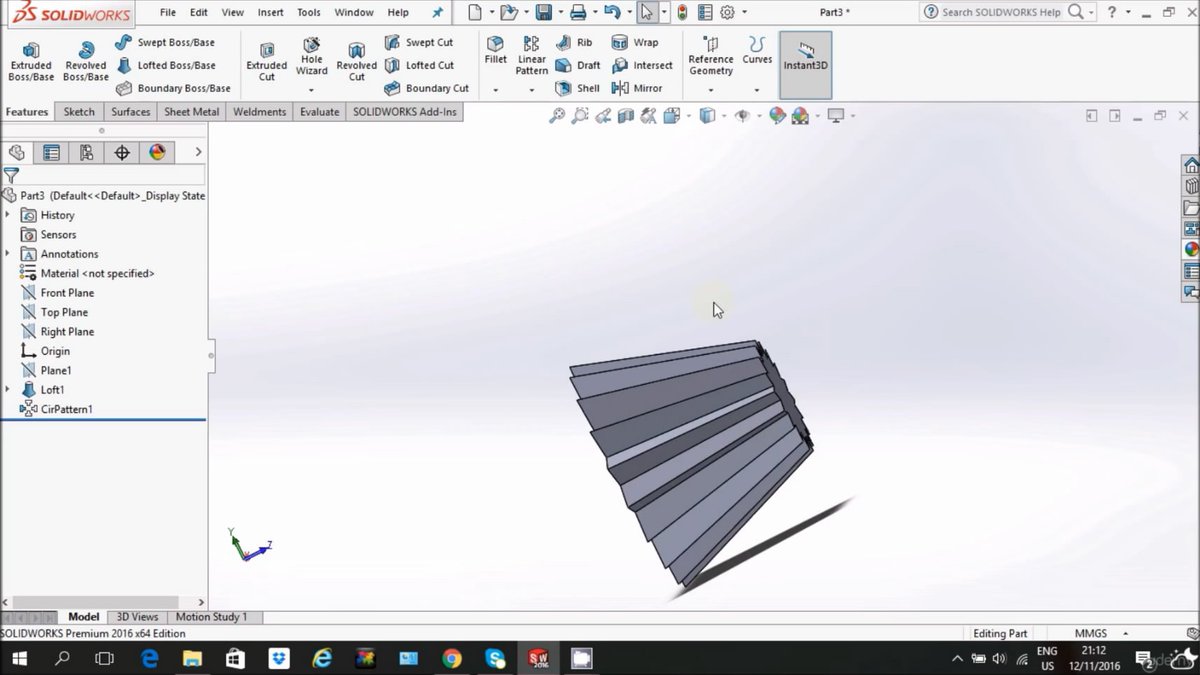Switch to the Sheet Metal tab
The height and width of the screenshot is (675, 1200).
[191, 111]
